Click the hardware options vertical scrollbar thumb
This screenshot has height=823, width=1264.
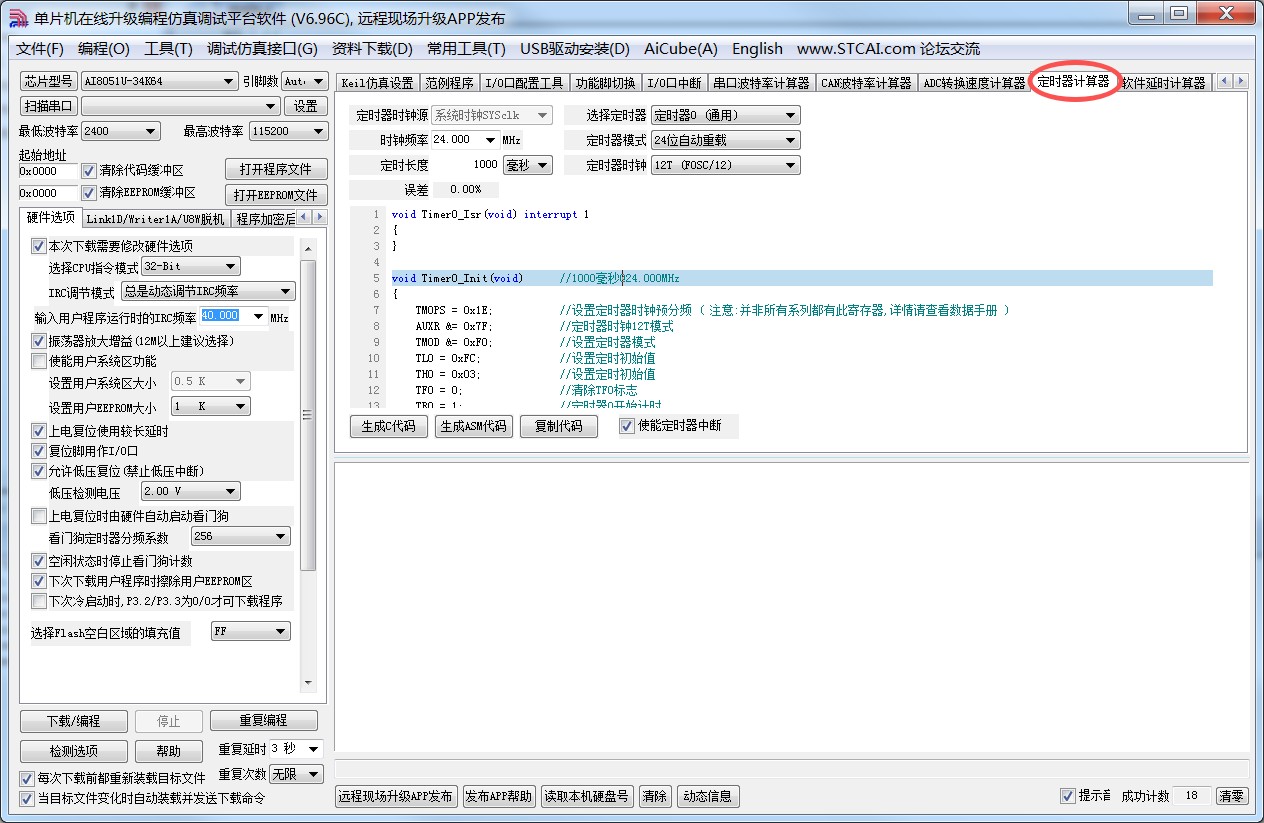[308, 415]
